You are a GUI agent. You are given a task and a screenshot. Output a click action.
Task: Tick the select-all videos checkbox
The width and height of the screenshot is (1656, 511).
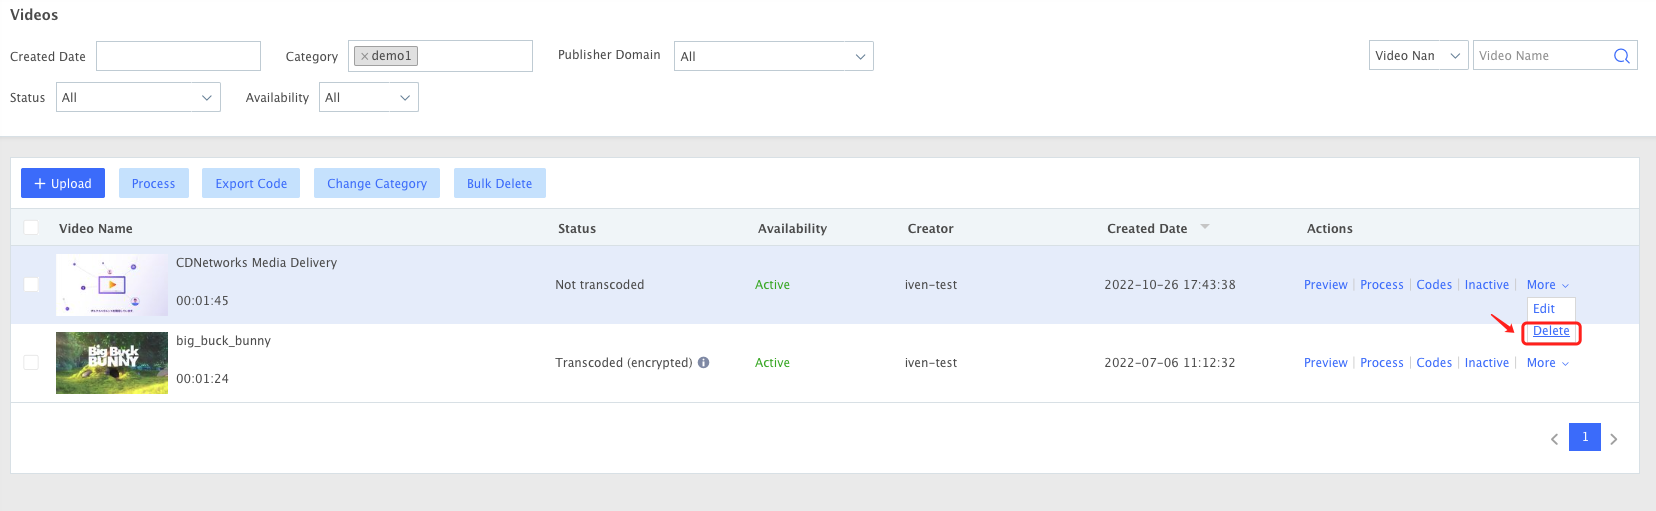click(x=31, y=228)
